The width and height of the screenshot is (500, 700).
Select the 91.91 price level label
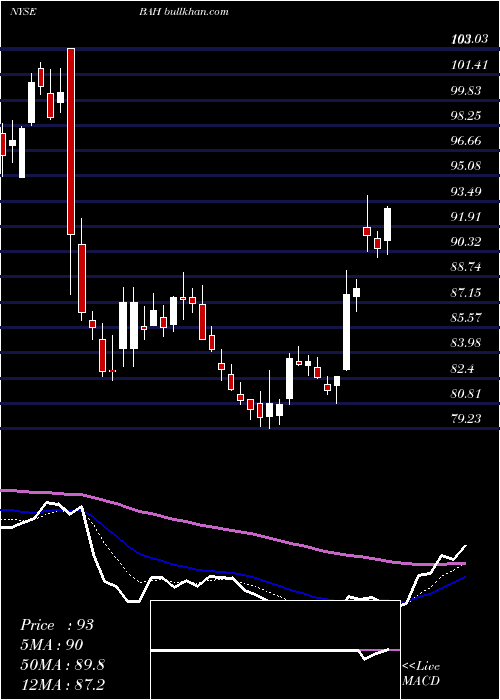point(467,217)
